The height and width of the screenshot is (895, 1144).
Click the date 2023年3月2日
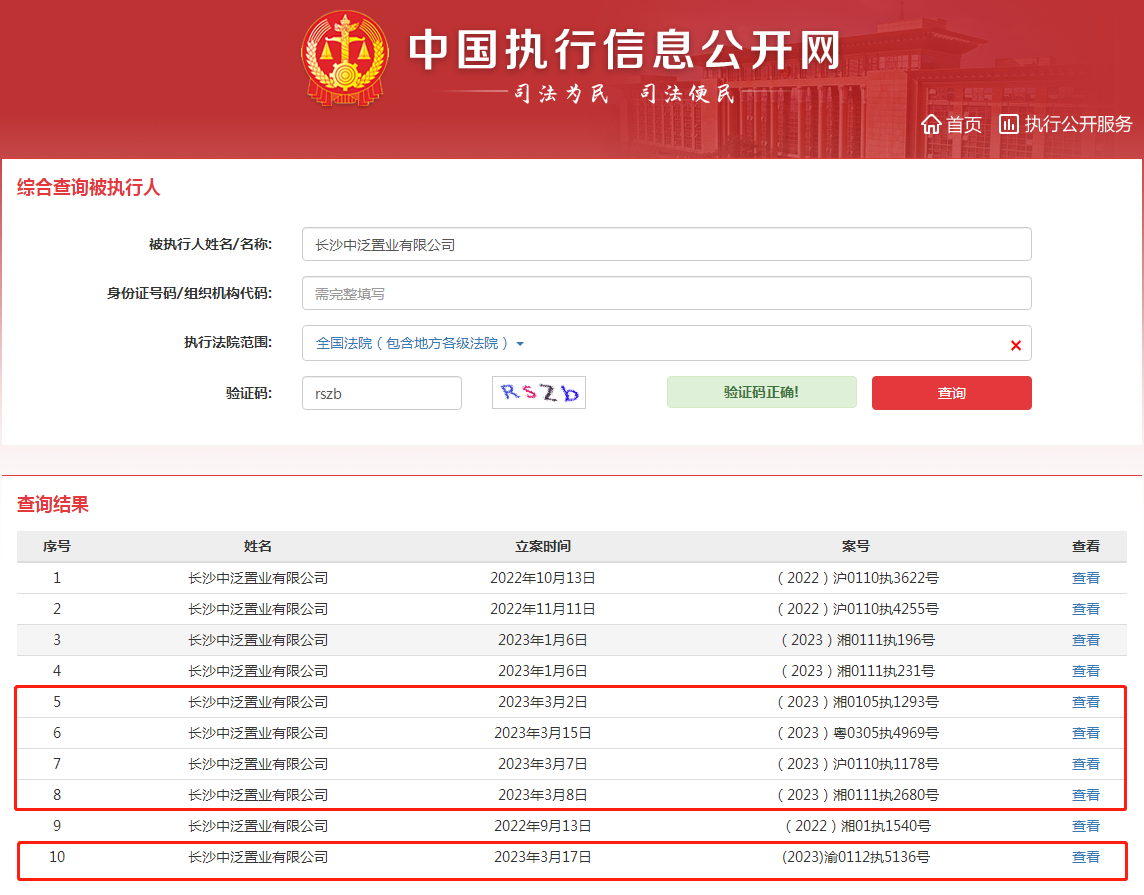tap(543, 702)
